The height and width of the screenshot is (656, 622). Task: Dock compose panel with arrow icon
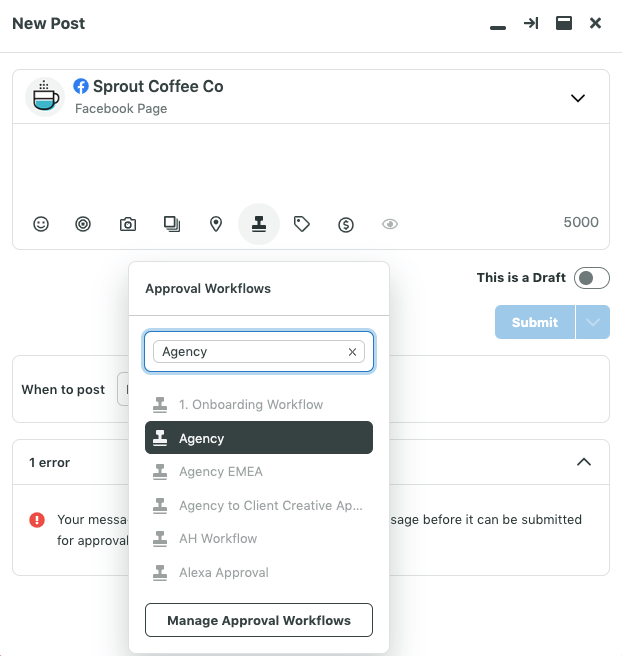(531, 23)
